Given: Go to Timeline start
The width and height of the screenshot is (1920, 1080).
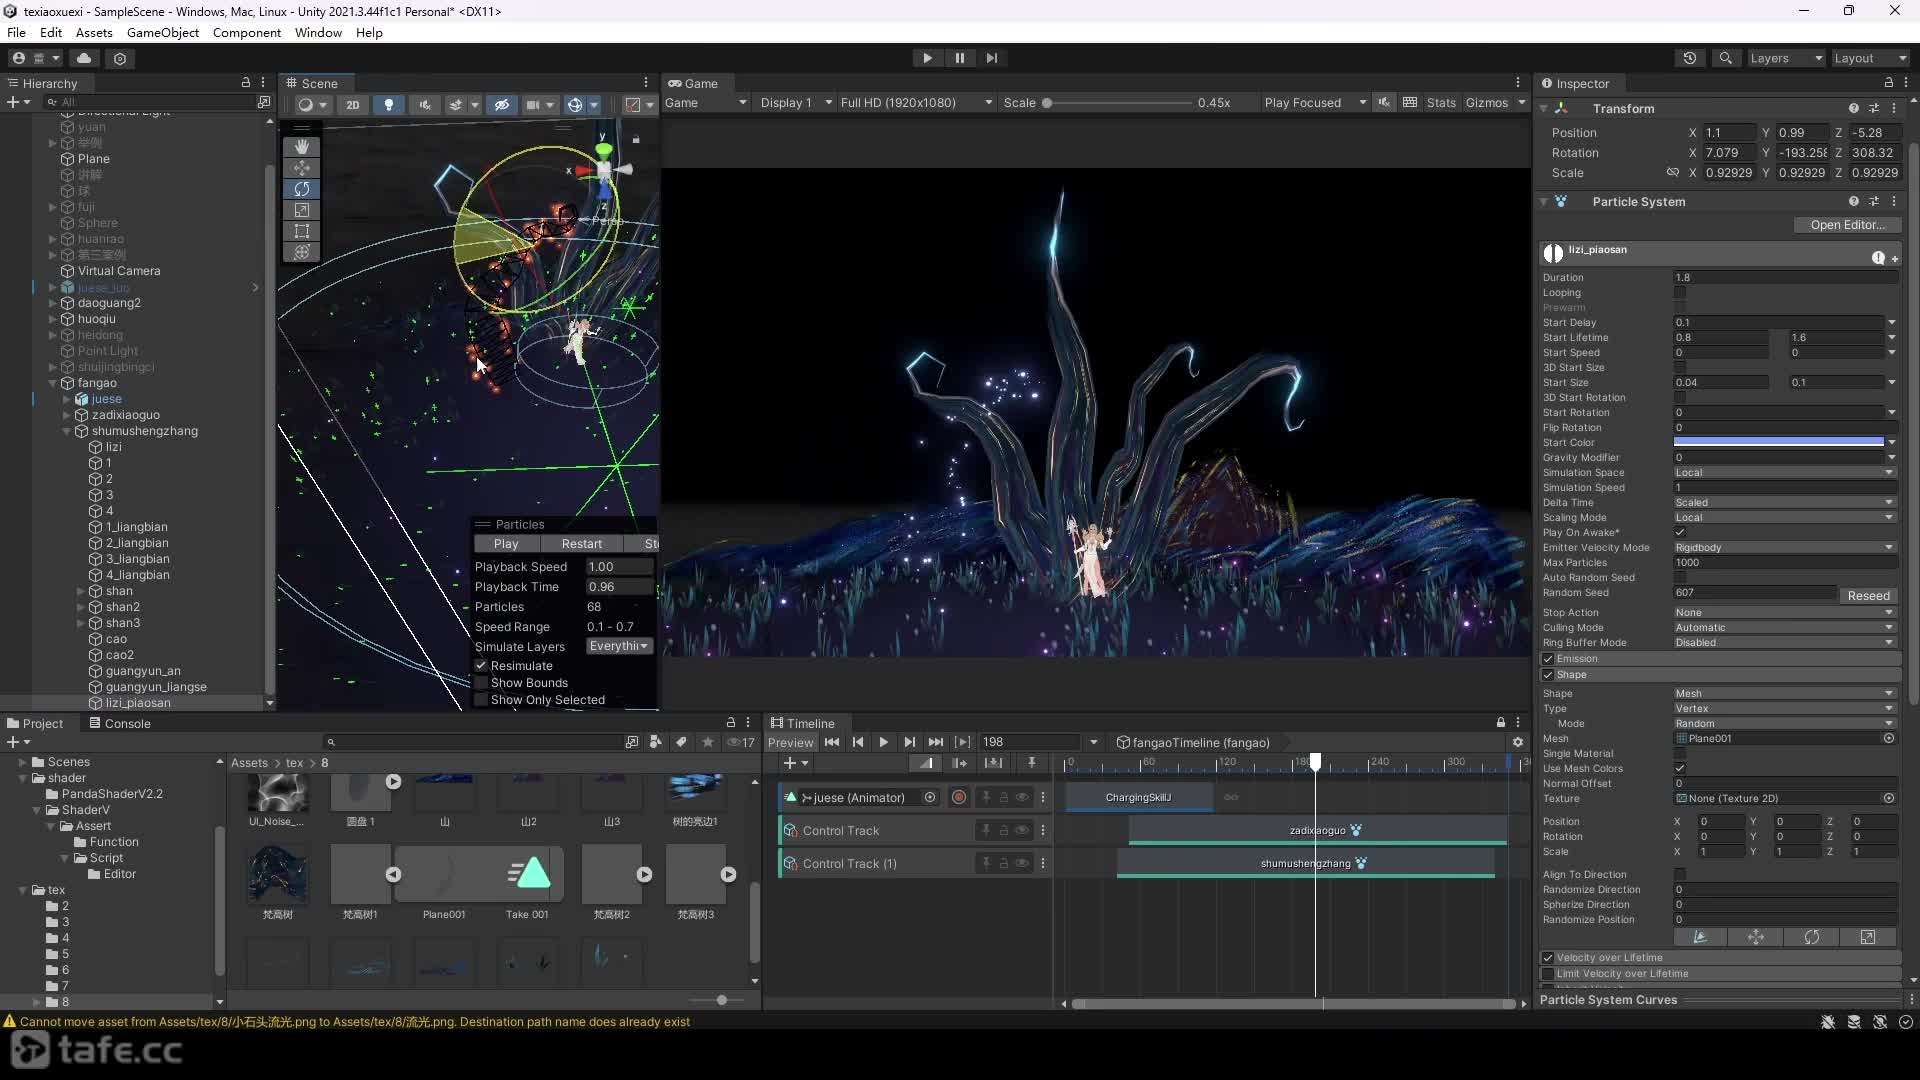Looking at the screenshot, I should tap(832, 742).
